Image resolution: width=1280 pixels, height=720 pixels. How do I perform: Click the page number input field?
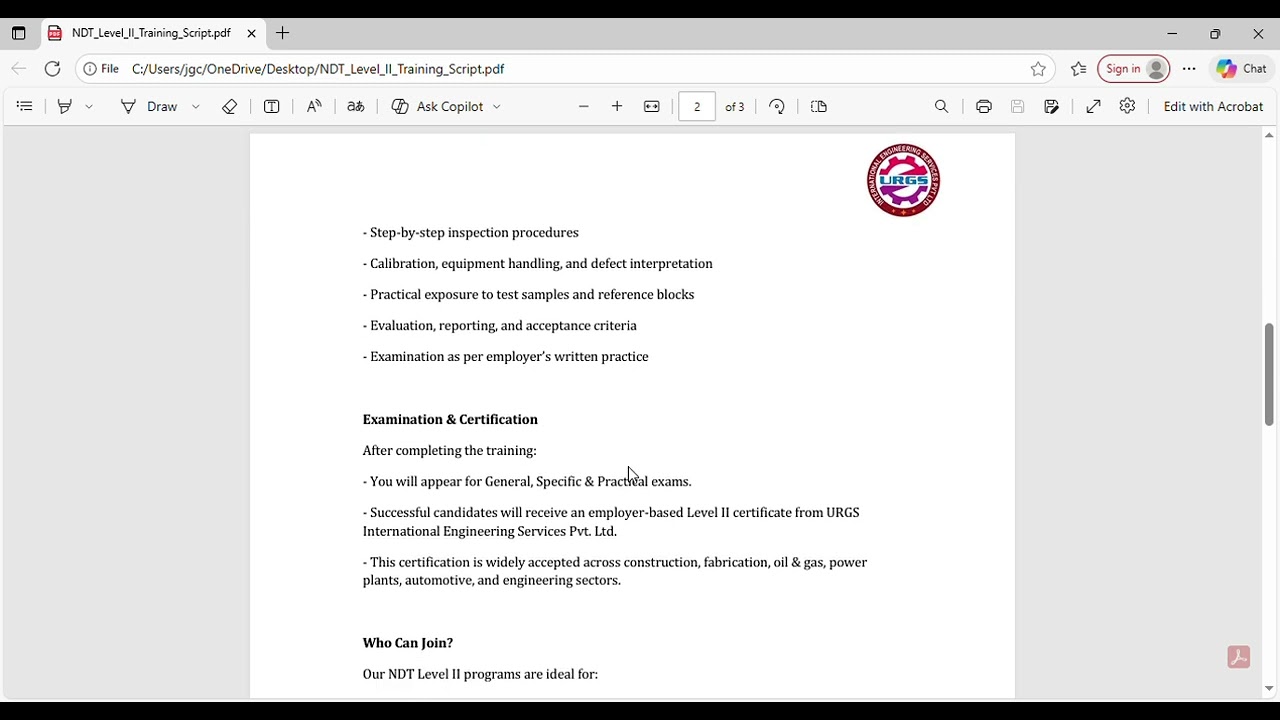coord(697,106)
